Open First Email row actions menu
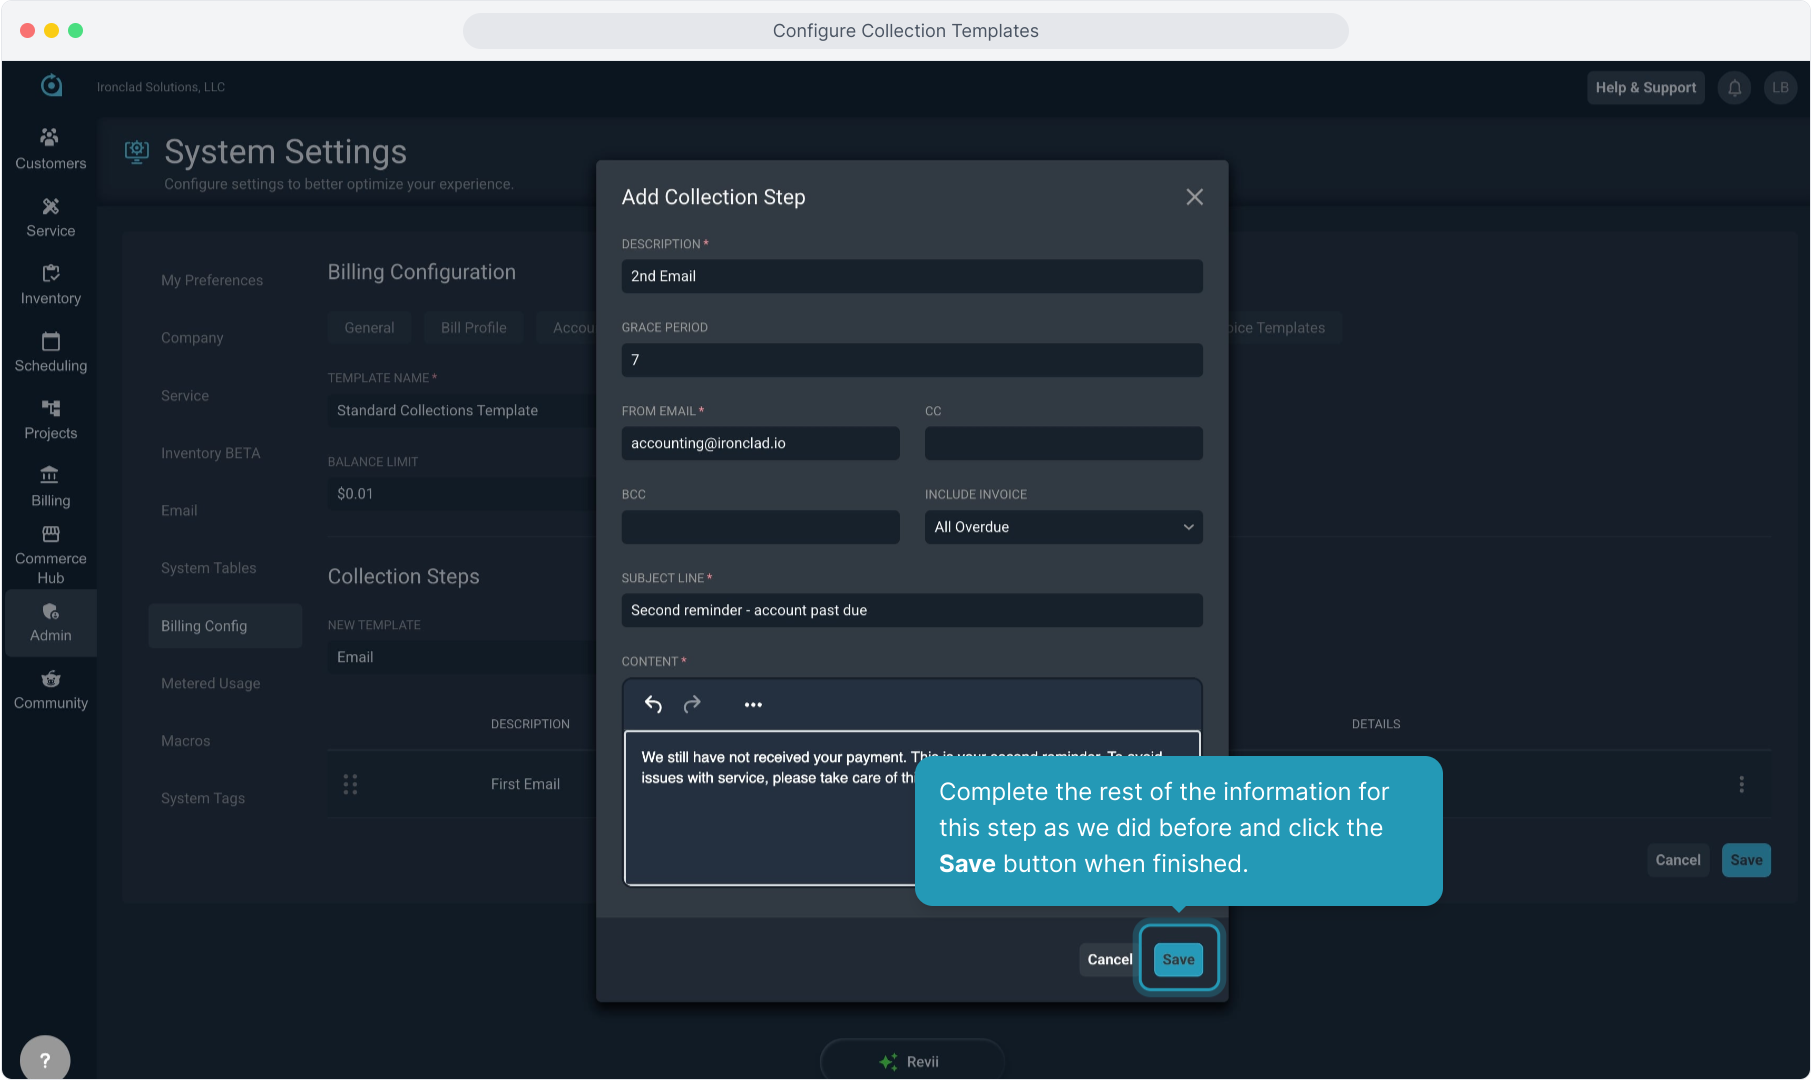Screen dimensions: 1812x1080 1741,785
